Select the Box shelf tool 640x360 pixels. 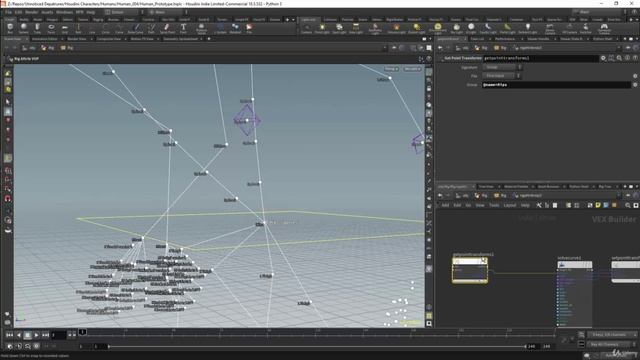10,28
